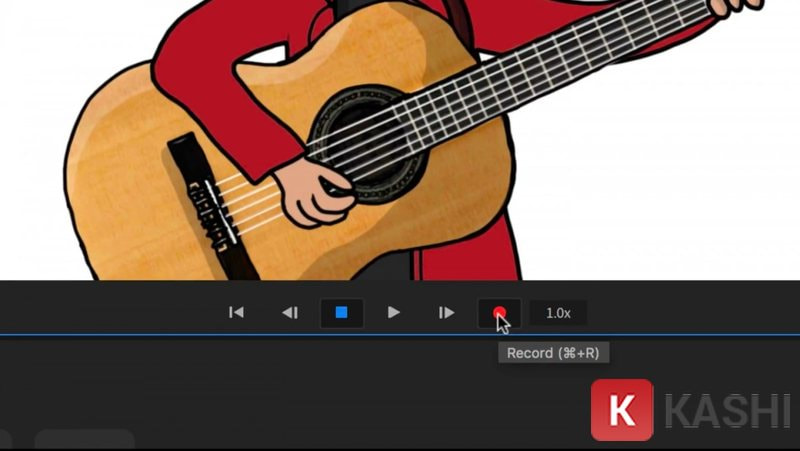The width and height of the screenshot is (800, 451).
Task: Open the 1.0x playback speed dropdown
Action: click(558, 313)
